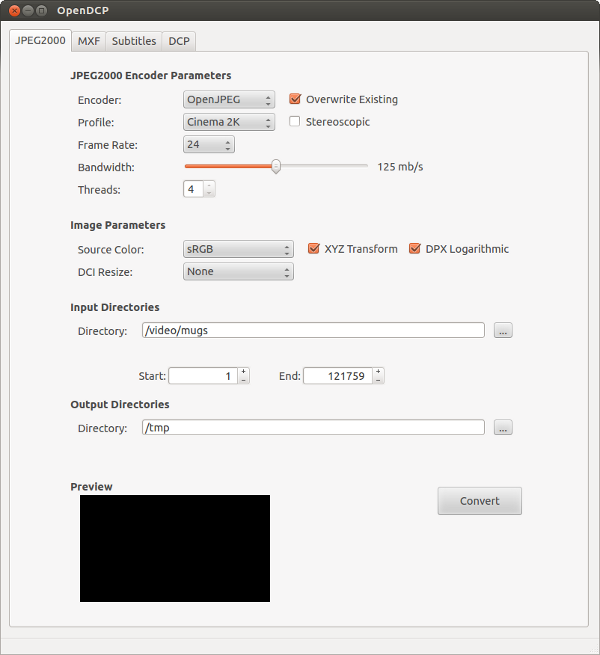Click the input Directory field /video/mugs
The width and height of the screenshot is (600, 655).
pos(313,330)
